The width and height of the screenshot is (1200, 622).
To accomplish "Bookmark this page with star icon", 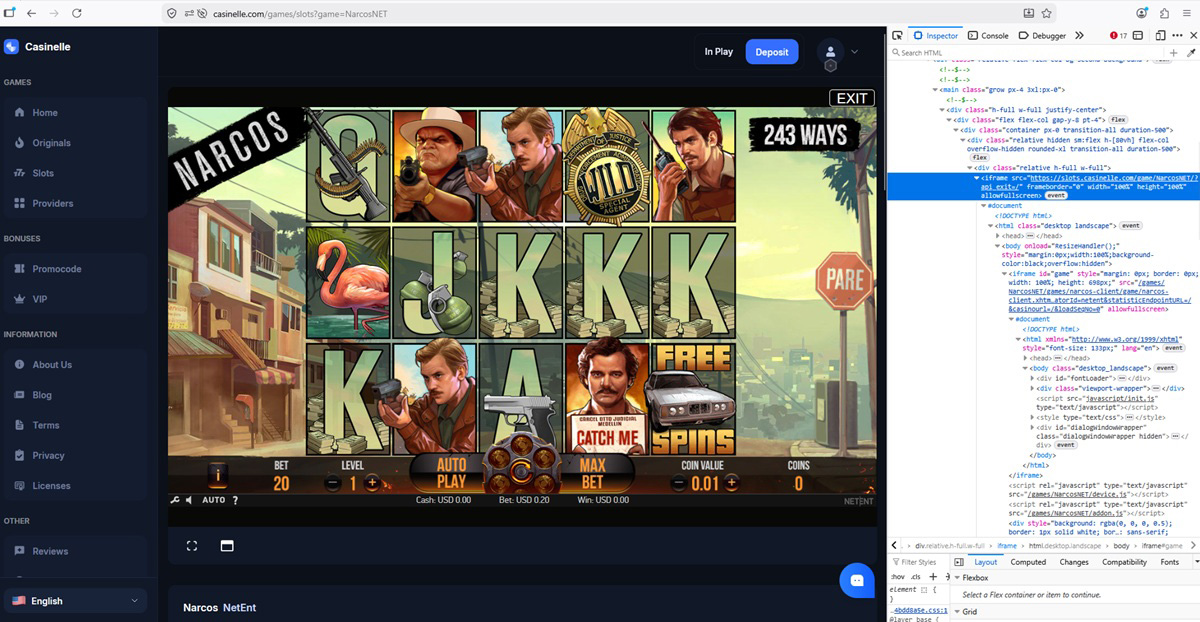I will coord(1046,13).
